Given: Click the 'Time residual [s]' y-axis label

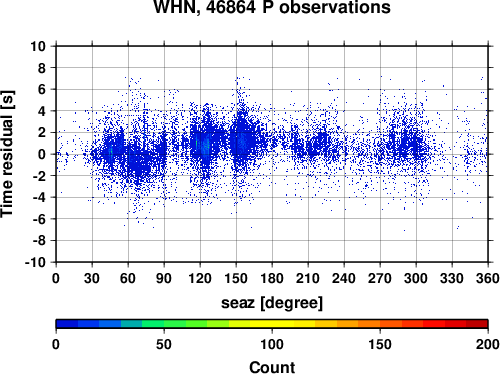Looking at the screenshot, I should 7,154.
